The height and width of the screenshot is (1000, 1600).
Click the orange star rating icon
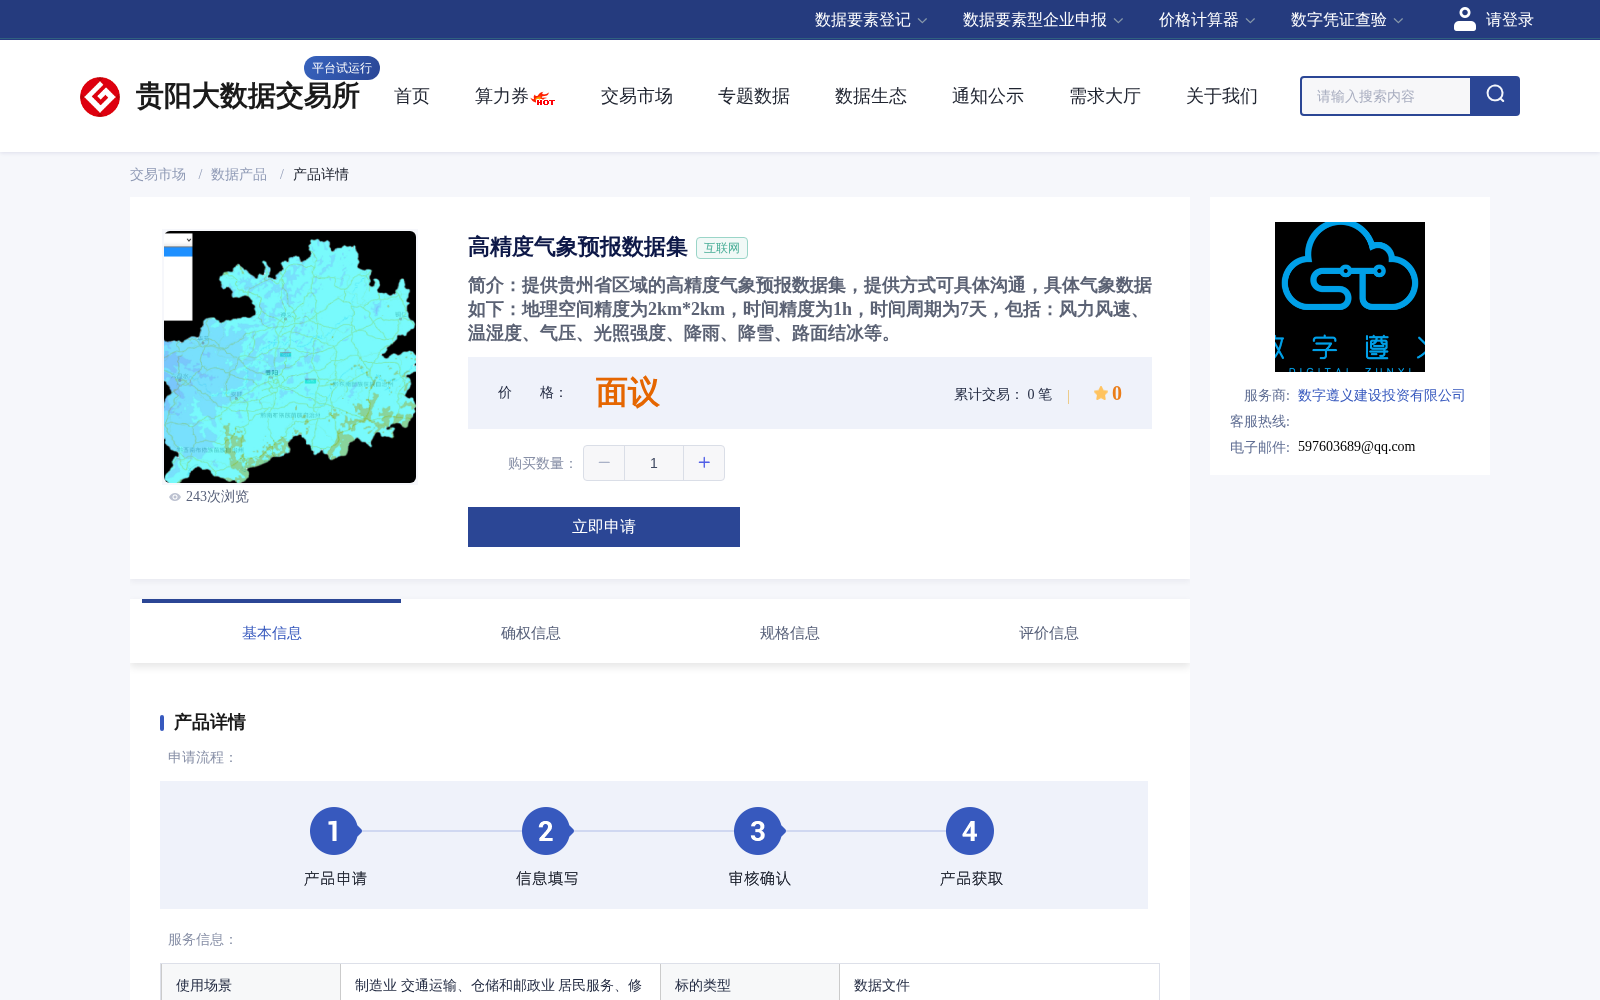[x=1101, y=393]
